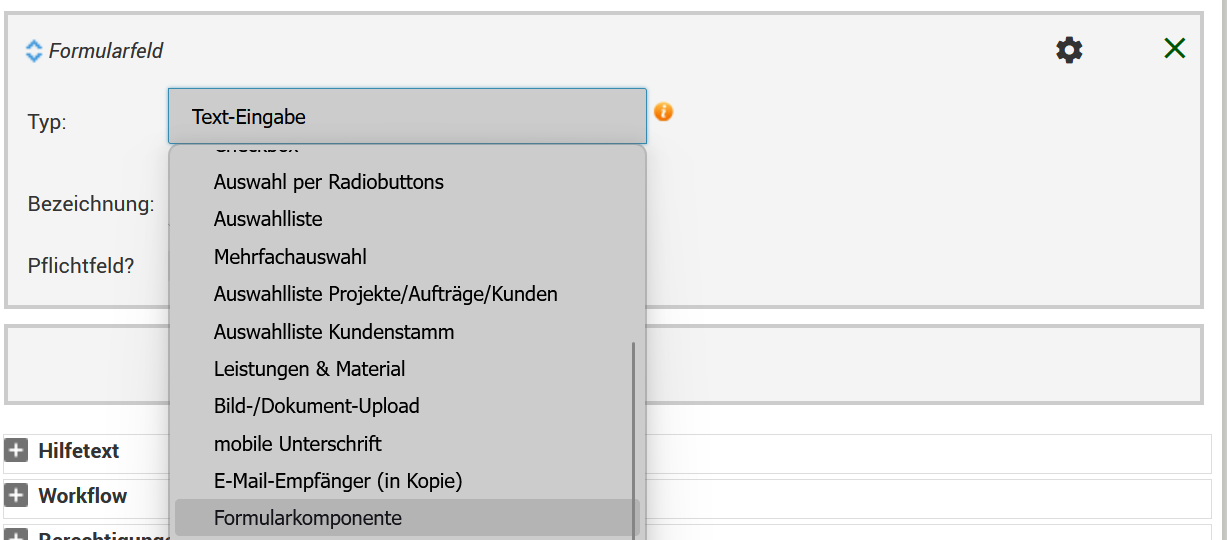The width and height of the screenshot is (1227, 540).
Task: Select 'mobile Unterschrift' field type
Action: [297, 443]
